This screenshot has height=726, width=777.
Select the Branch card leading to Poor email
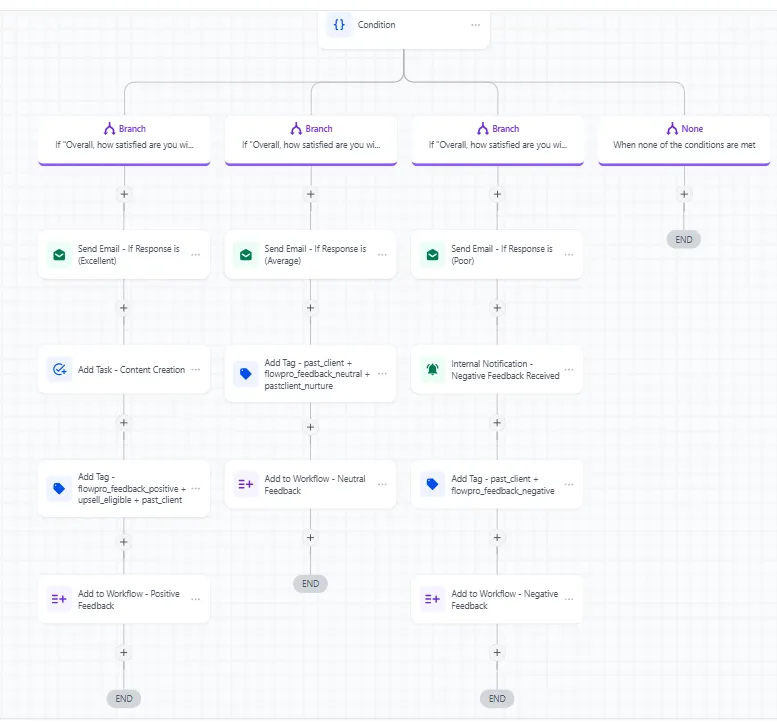498,140
